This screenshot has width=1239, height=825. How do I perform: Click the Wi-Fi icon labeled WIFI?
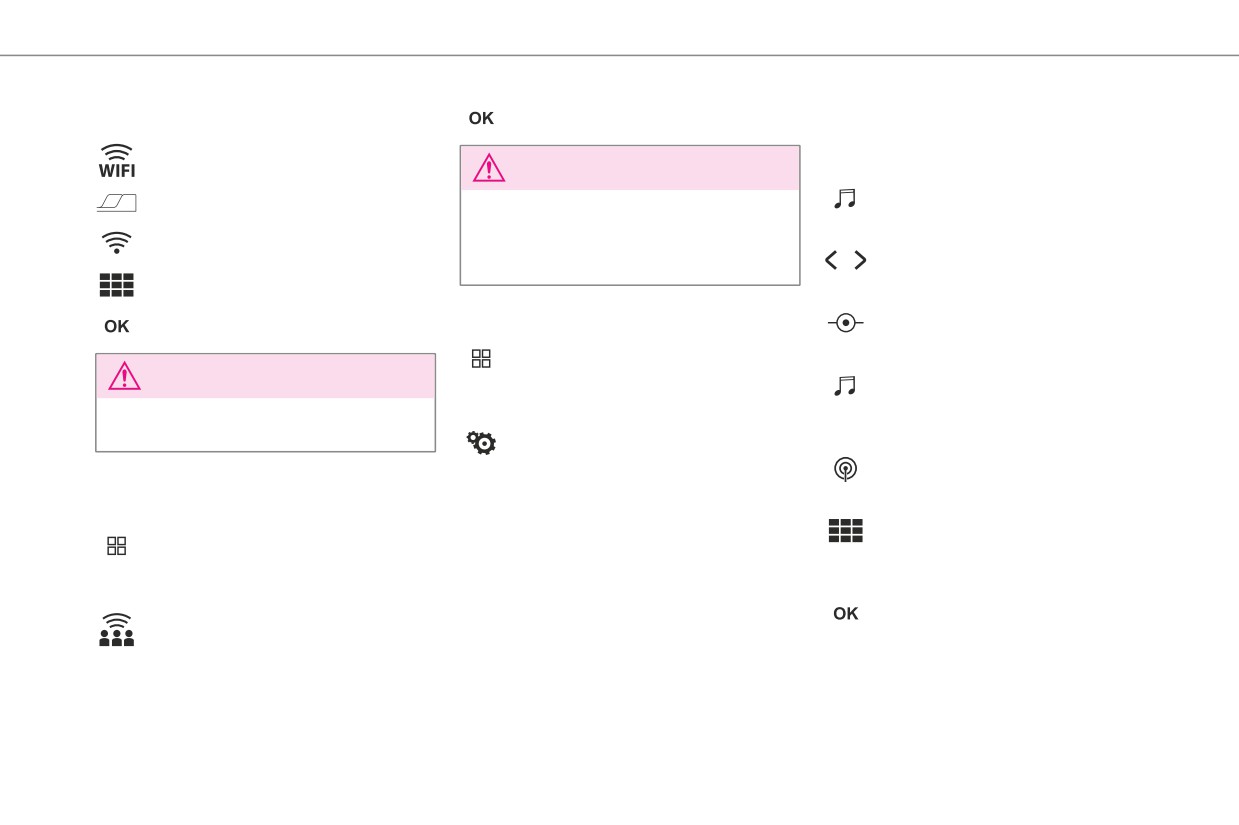[117, 161]
